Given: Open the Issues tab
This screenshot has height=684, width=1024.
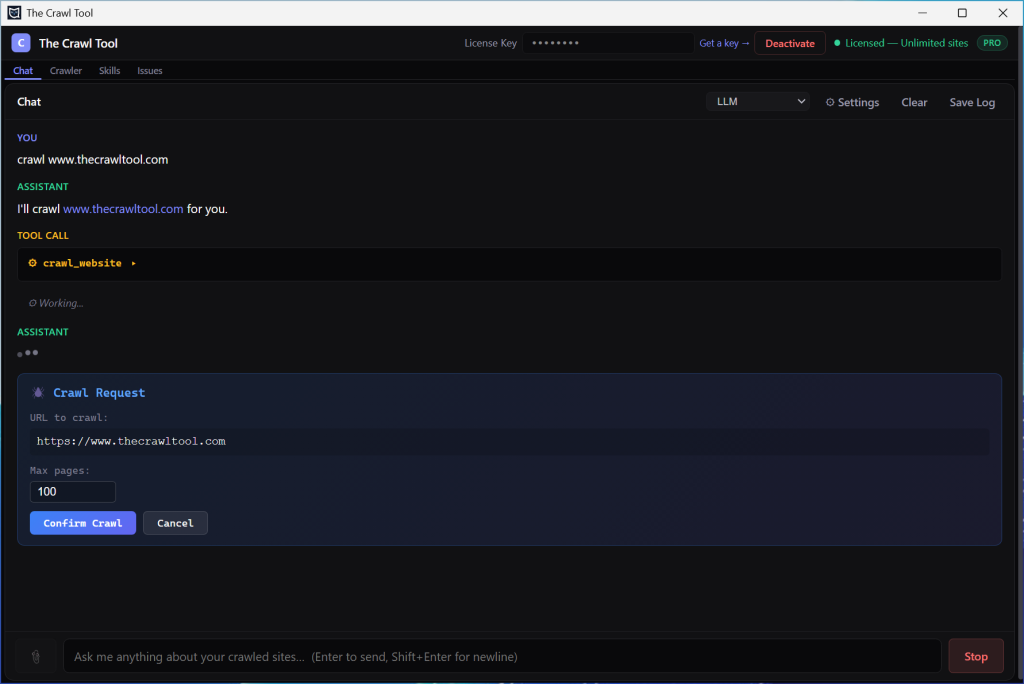Looking at the screenshot, I should coord(150,71).
